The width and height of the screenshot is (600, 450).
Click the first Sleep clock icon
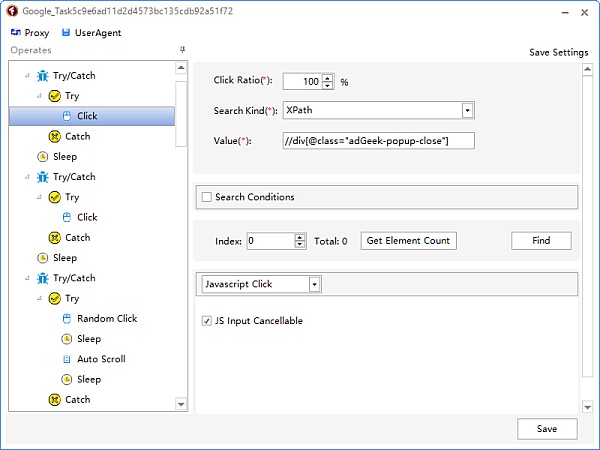coord(42,157)
